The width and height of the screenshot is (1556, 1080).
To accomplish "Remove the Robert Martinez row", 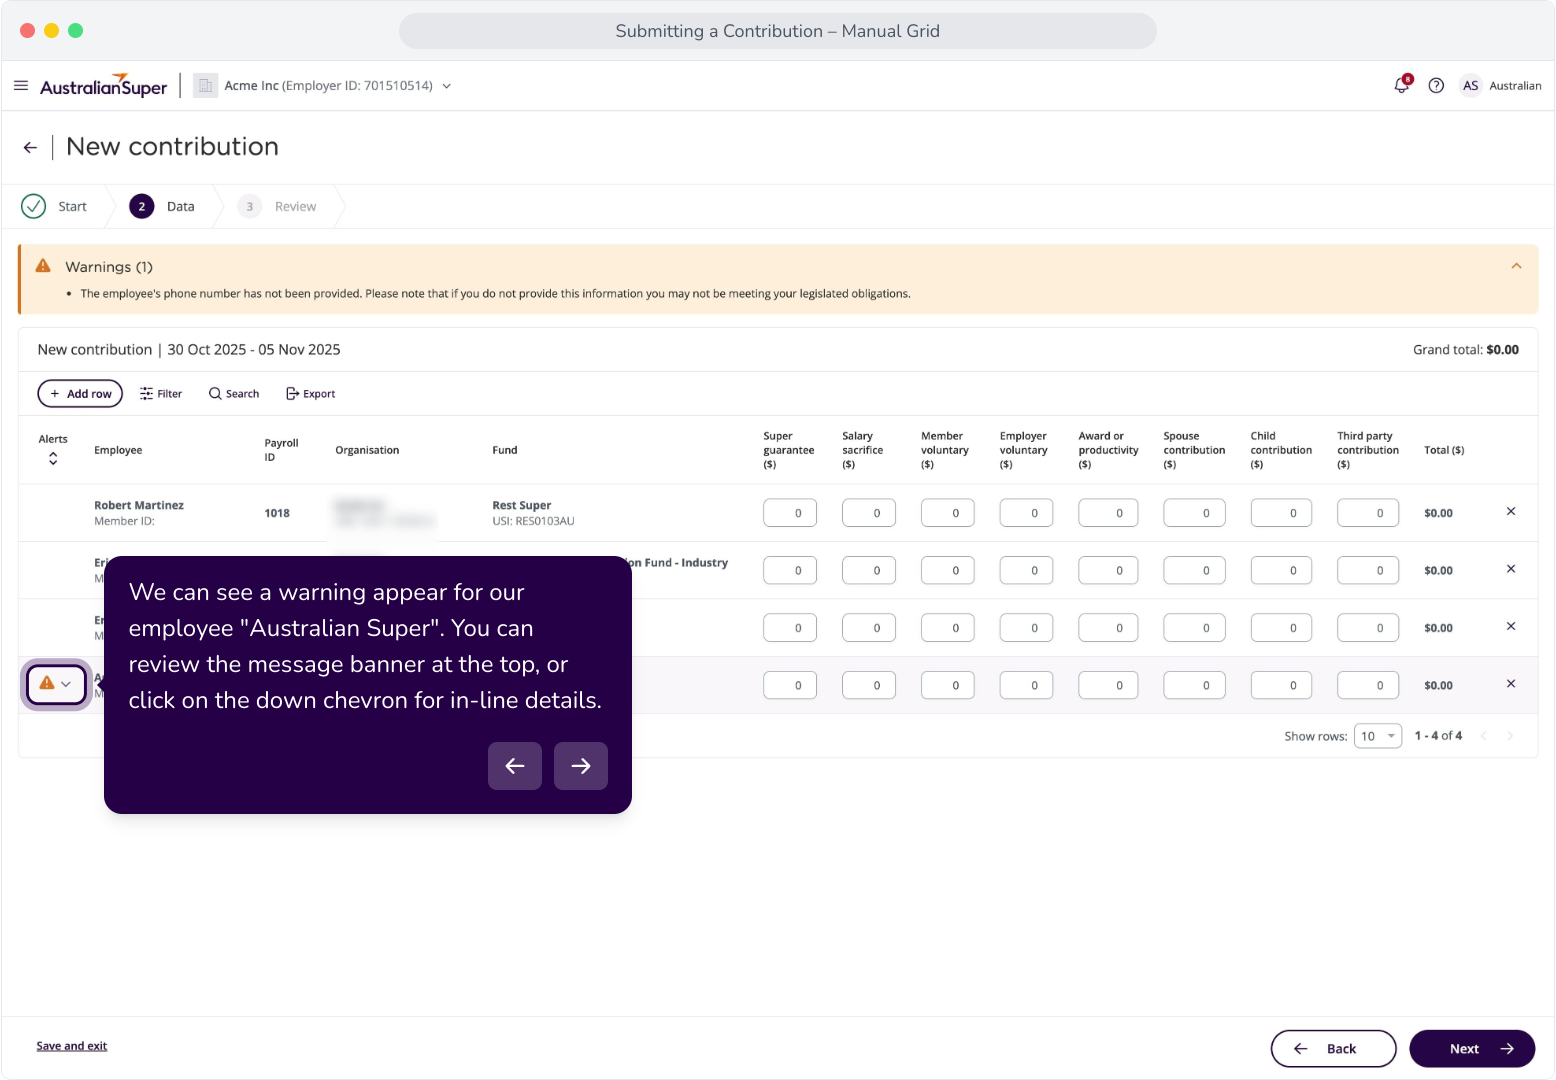I will click(1511, 512).
